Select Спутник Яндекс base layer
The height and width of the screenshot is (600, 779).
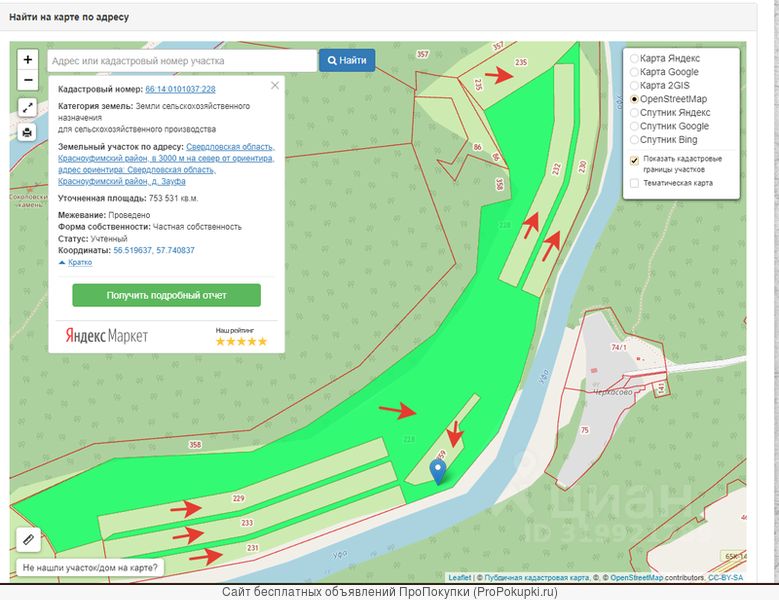tap(634, 113)
